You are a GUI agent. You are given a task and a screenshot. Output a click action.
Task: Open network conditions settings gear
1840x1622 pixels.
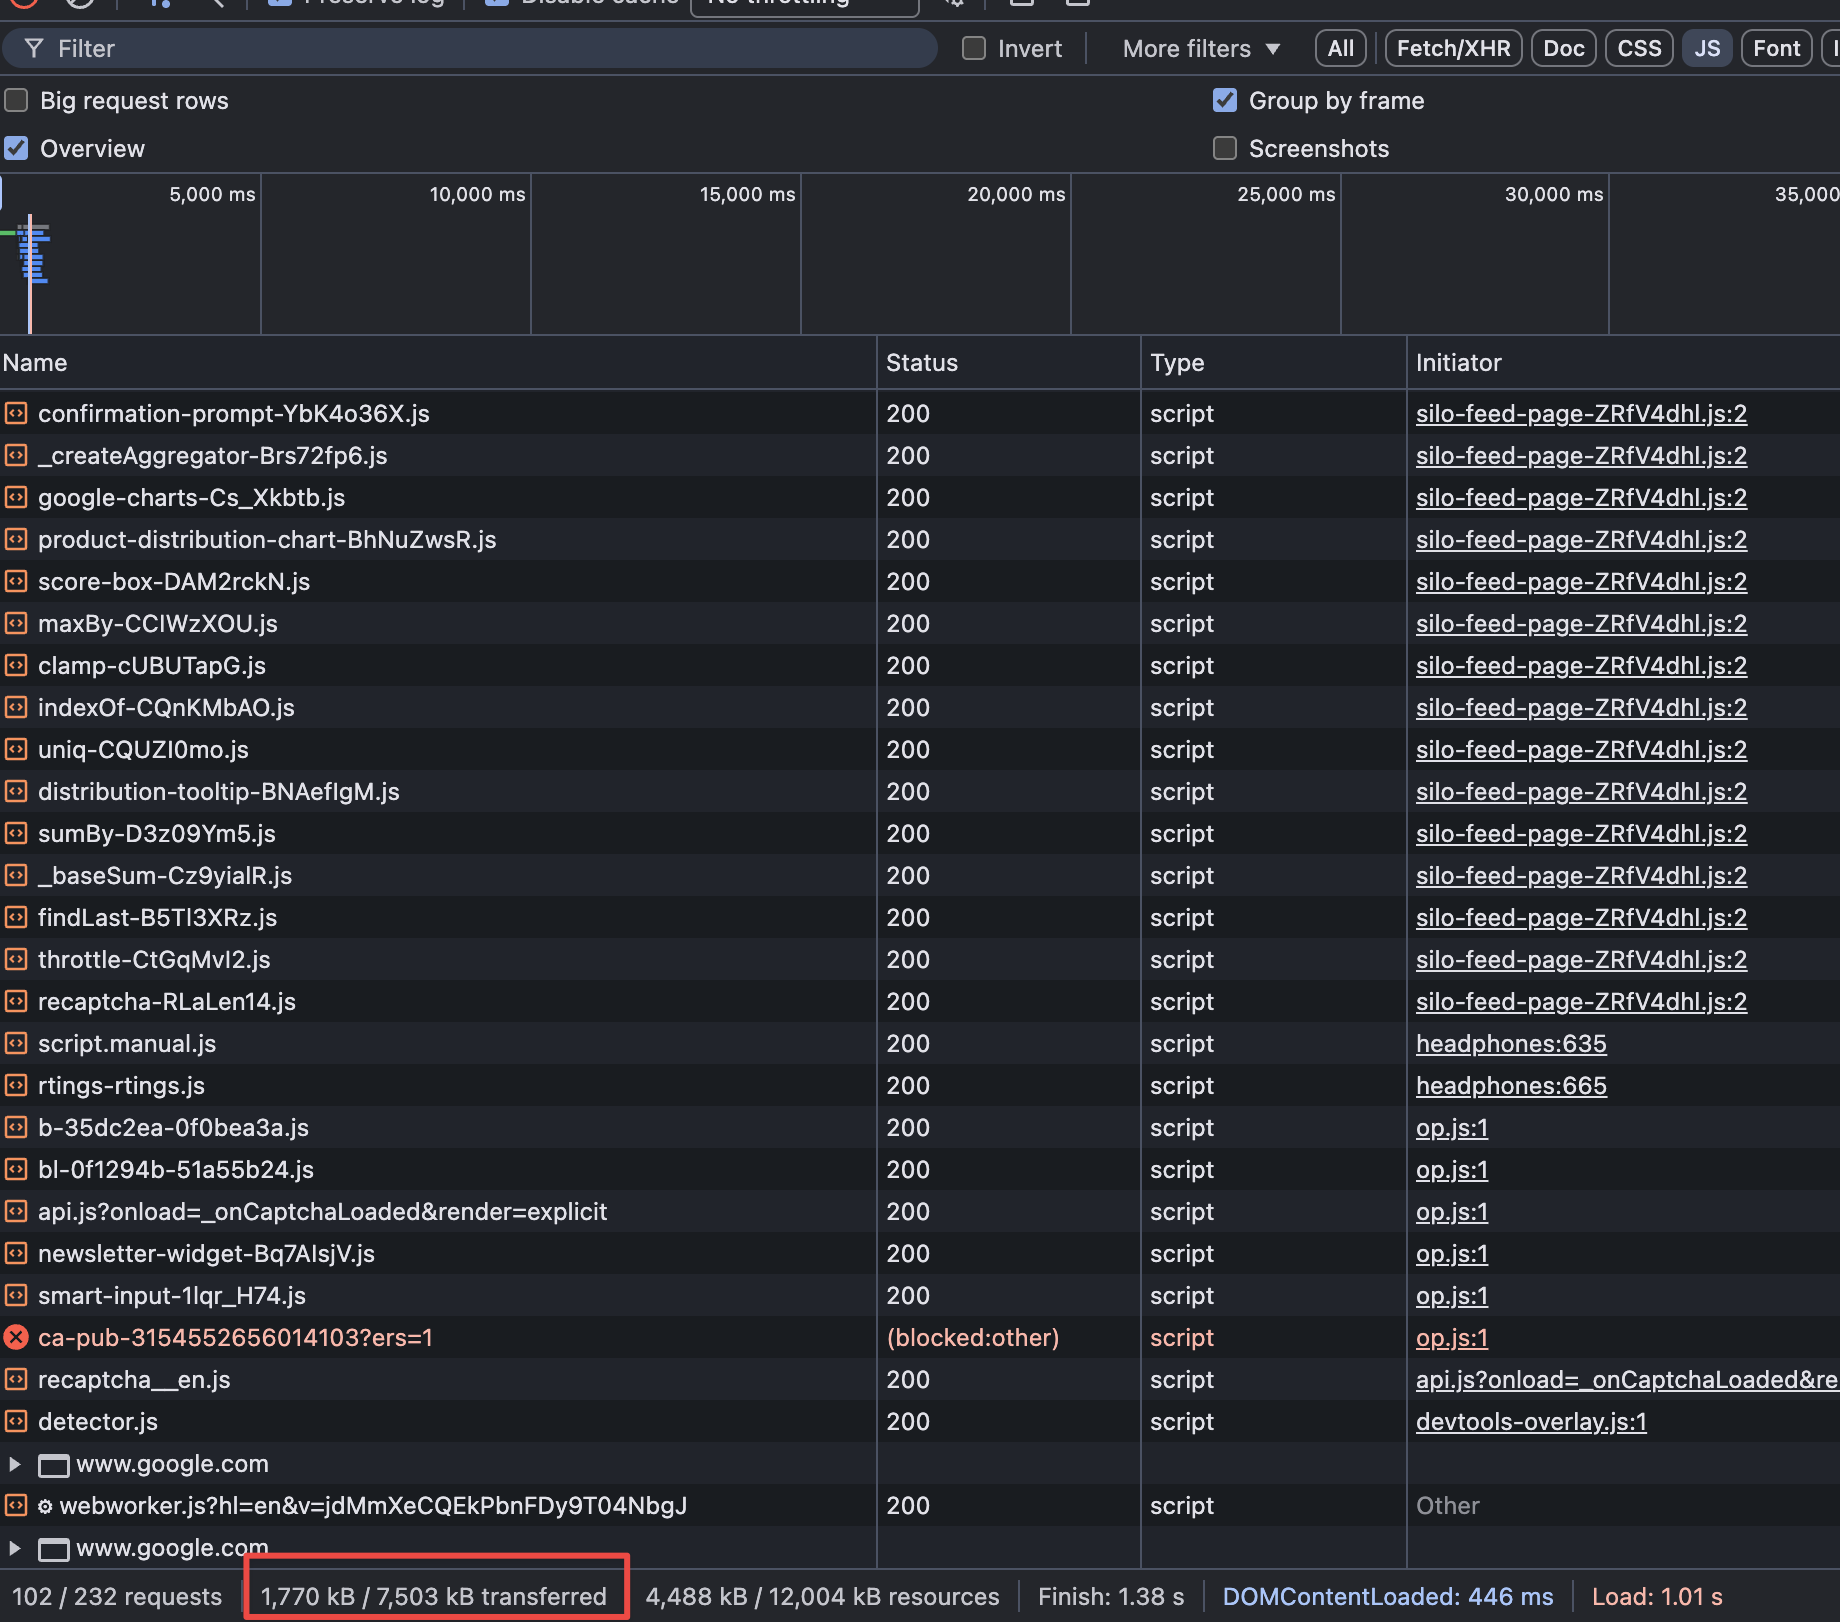point(955,4)
